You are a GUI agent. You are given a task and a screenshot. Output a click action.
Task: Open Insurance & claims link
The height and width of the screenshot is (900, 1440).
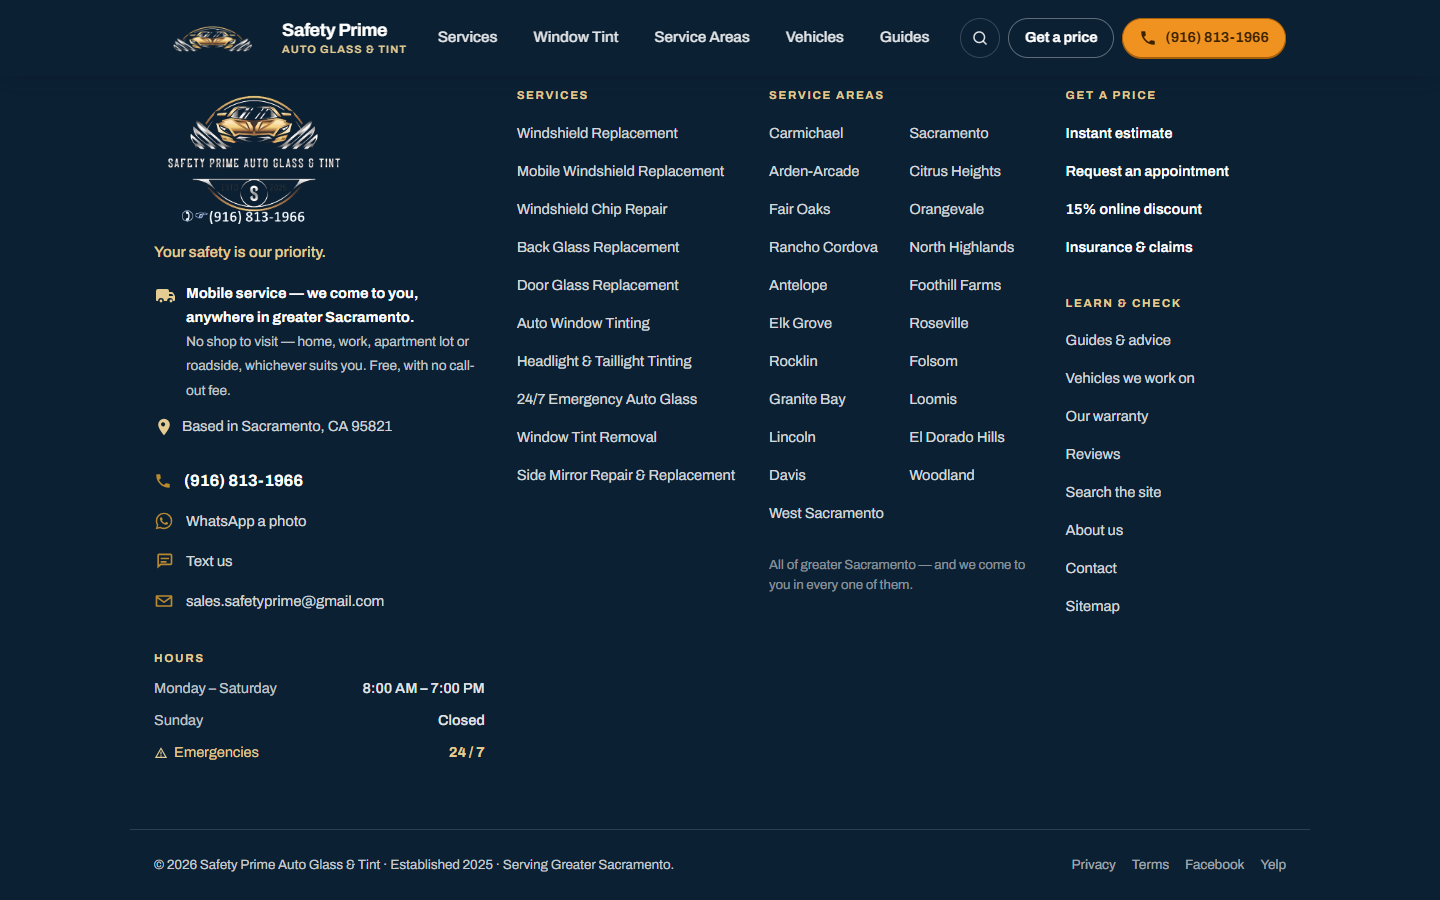coord(1129,247)
